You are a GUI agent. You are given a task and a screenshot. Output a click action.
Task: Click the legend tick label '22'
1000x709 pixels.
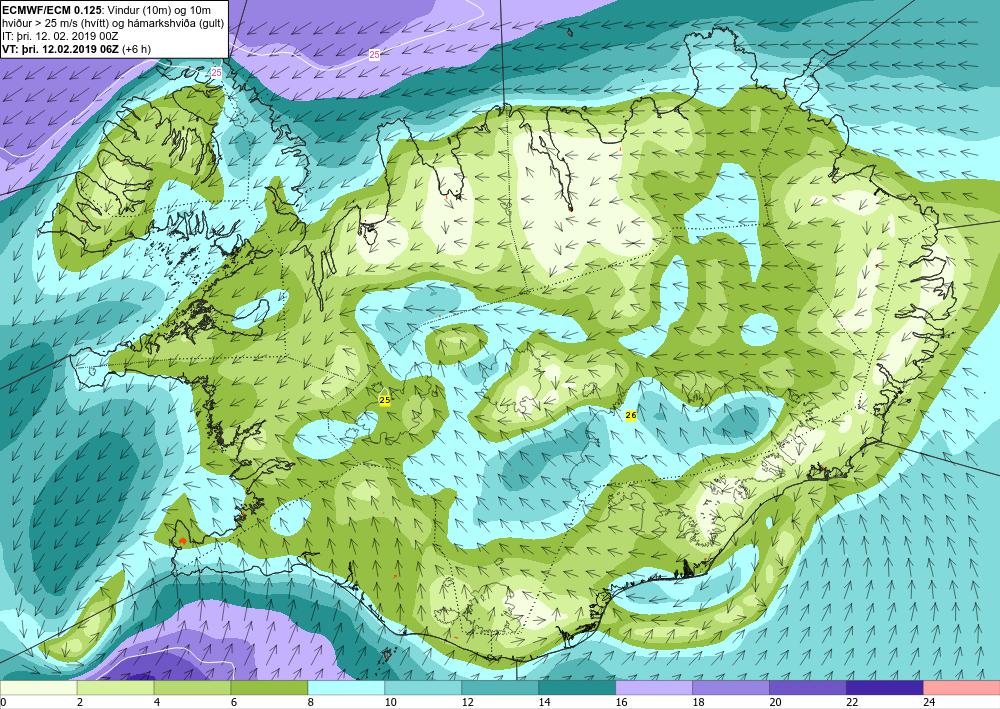point(852,702)
